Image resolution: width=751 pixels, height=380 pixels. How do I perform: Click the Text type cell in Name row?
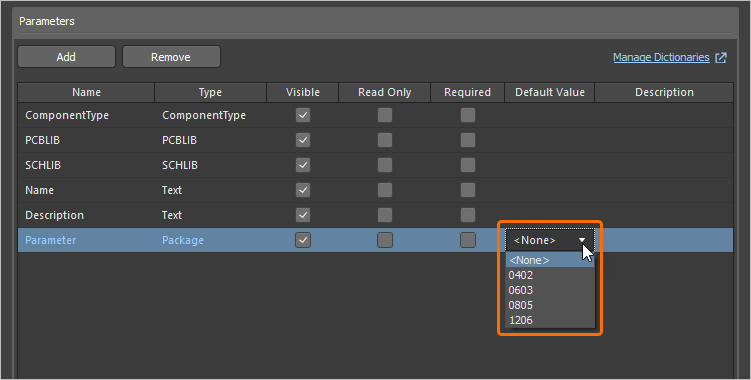pyautogui.click(x=210, y=190)
